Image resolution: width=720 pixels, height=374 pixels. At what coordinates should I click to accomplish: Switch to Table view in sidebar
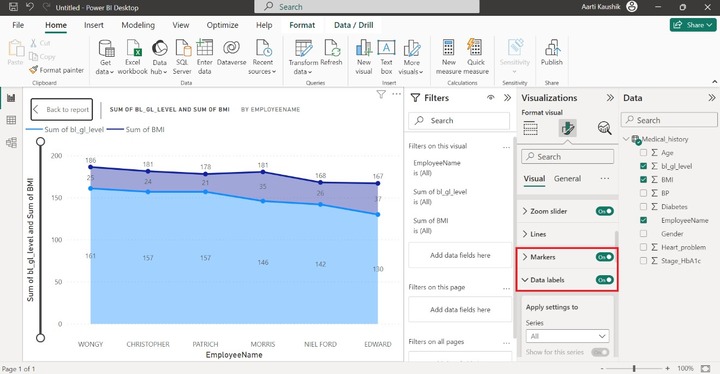point(11,120)
